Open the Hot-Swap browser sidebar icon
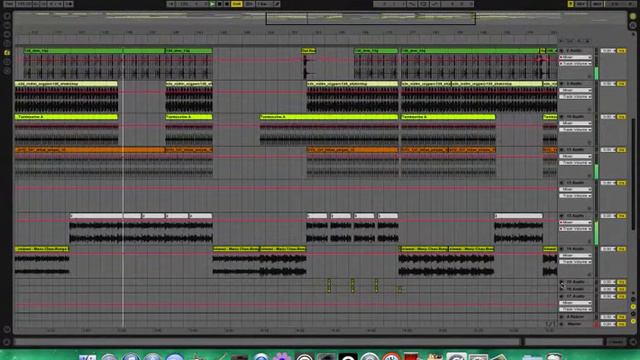Viewport: 640px width, 360px height. point(7,71)
